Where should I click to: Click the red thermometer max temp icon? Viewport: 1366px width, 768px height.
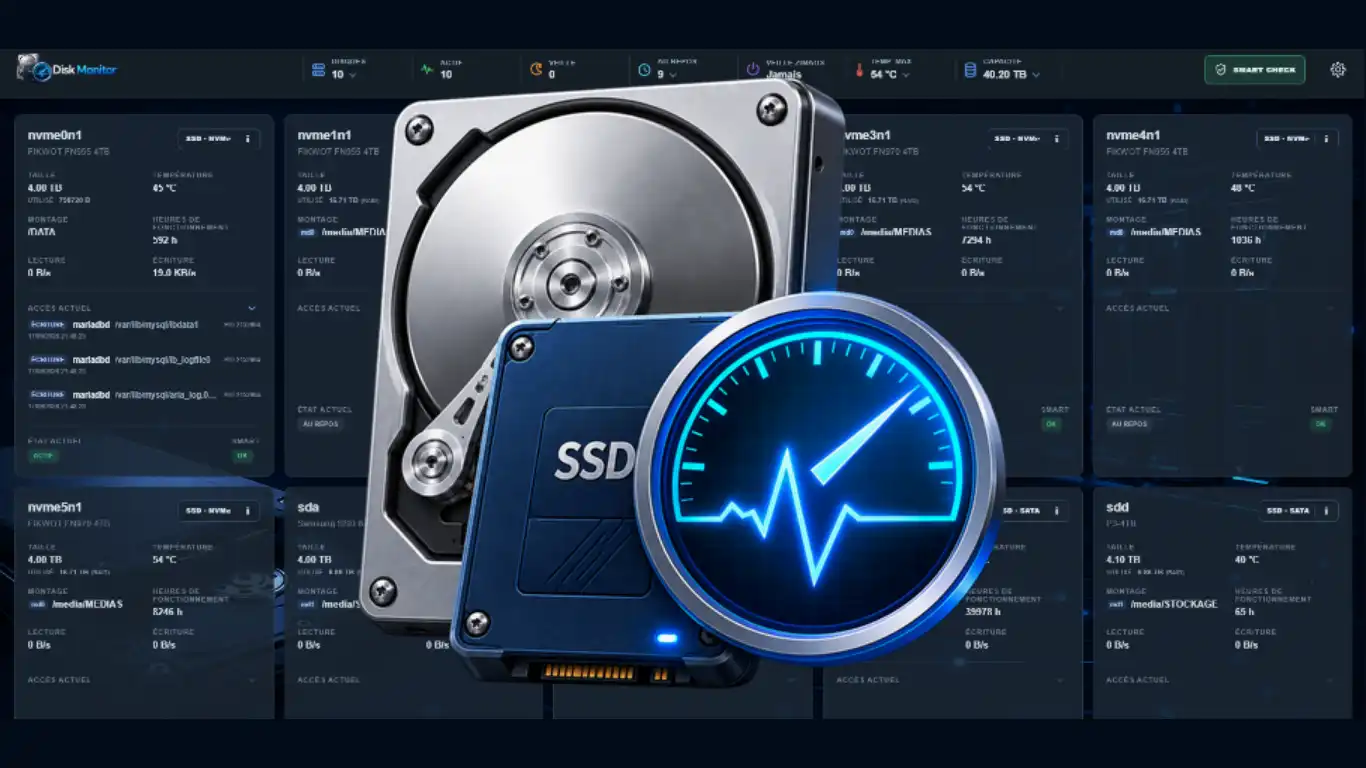(x=859, y=71)
